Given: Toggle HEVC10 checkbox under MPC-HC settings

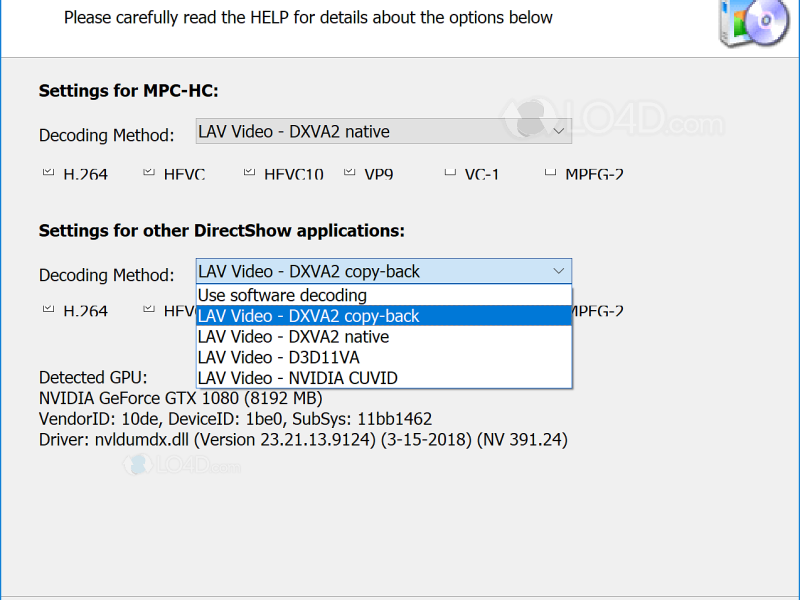Looking at the screenshot, I should pyautogui.click(x=249, y=172).
